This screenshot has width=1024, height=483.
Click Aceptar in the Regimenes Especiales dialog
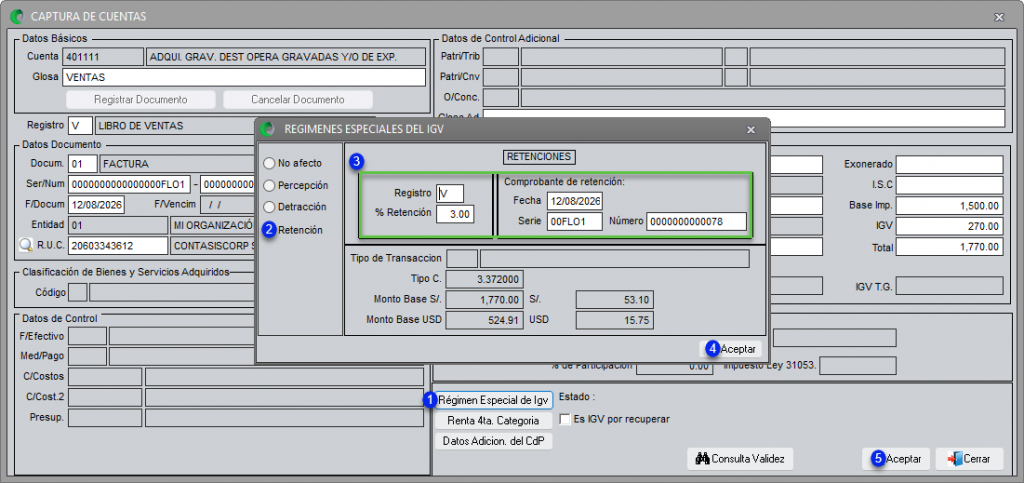click(731, 349)
